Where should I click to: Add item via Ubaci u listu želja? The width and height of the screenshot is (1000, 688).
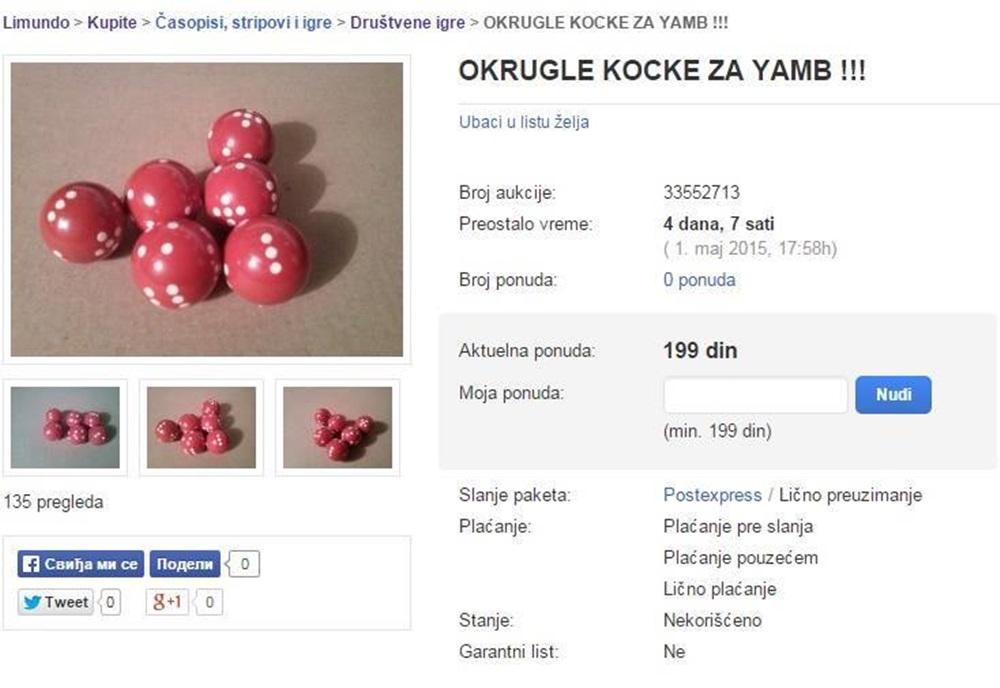coord(524,122)
